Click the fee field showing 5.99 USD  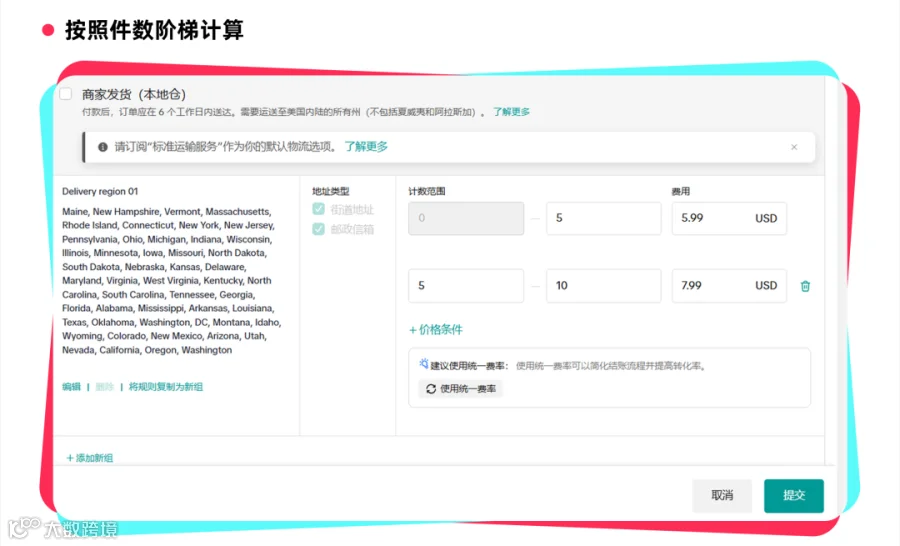click(729, 218)
